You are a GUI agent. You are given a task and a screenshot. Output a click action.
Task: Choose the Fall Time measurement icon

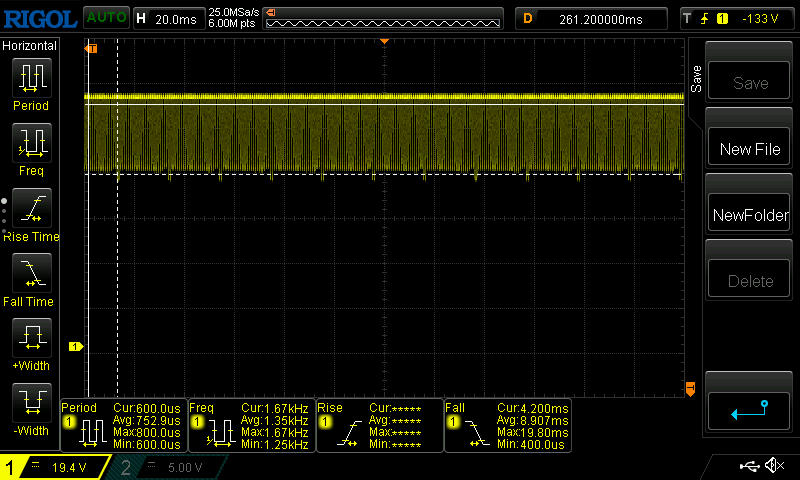coord(30,273)
